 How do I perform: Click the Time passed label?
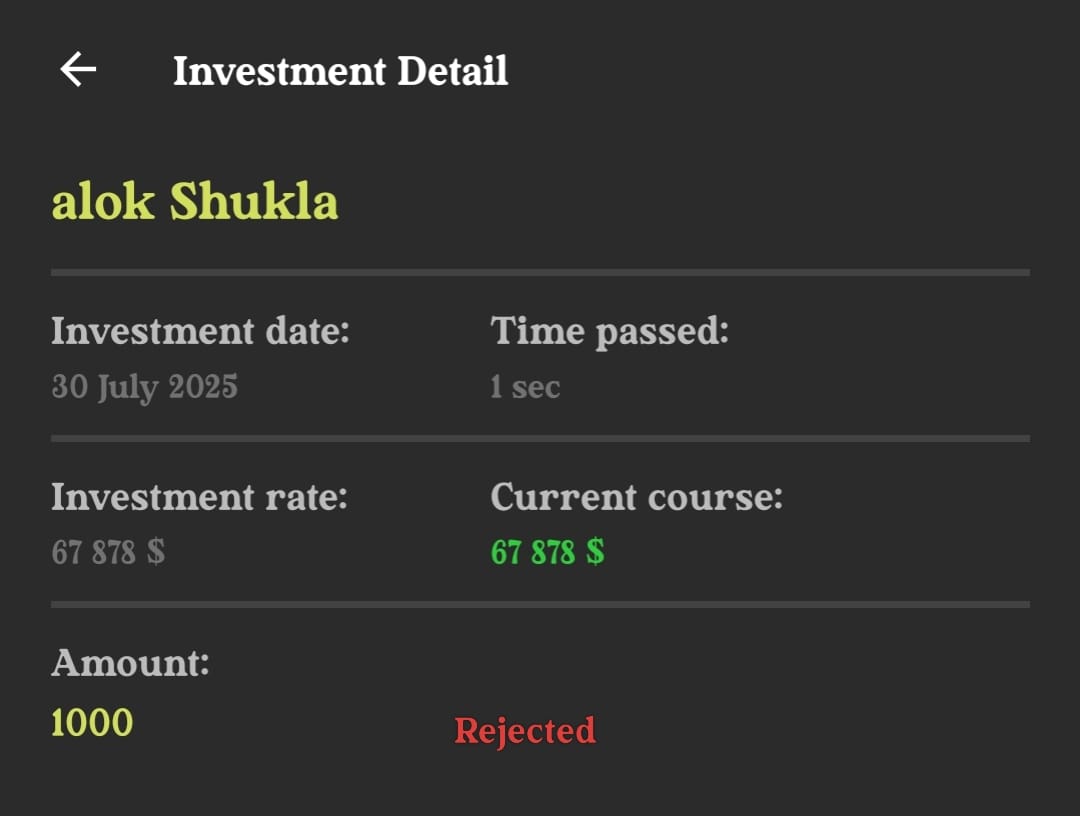click(609, 331)
